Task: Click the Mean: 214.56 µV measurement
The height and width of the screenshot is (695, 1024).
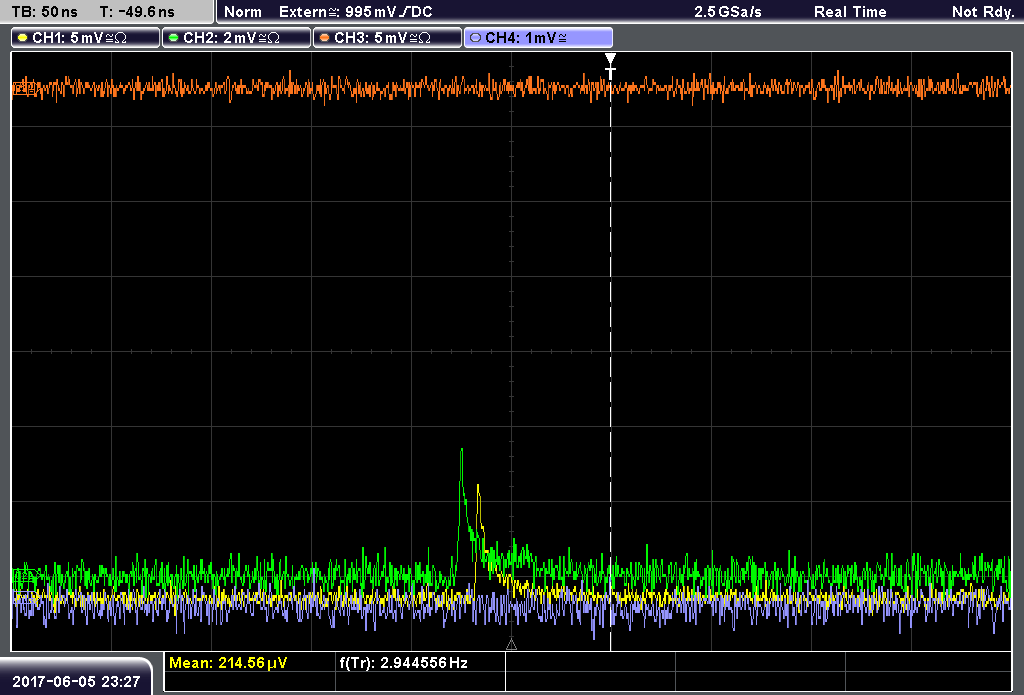Action: click(x=228, y=663)
